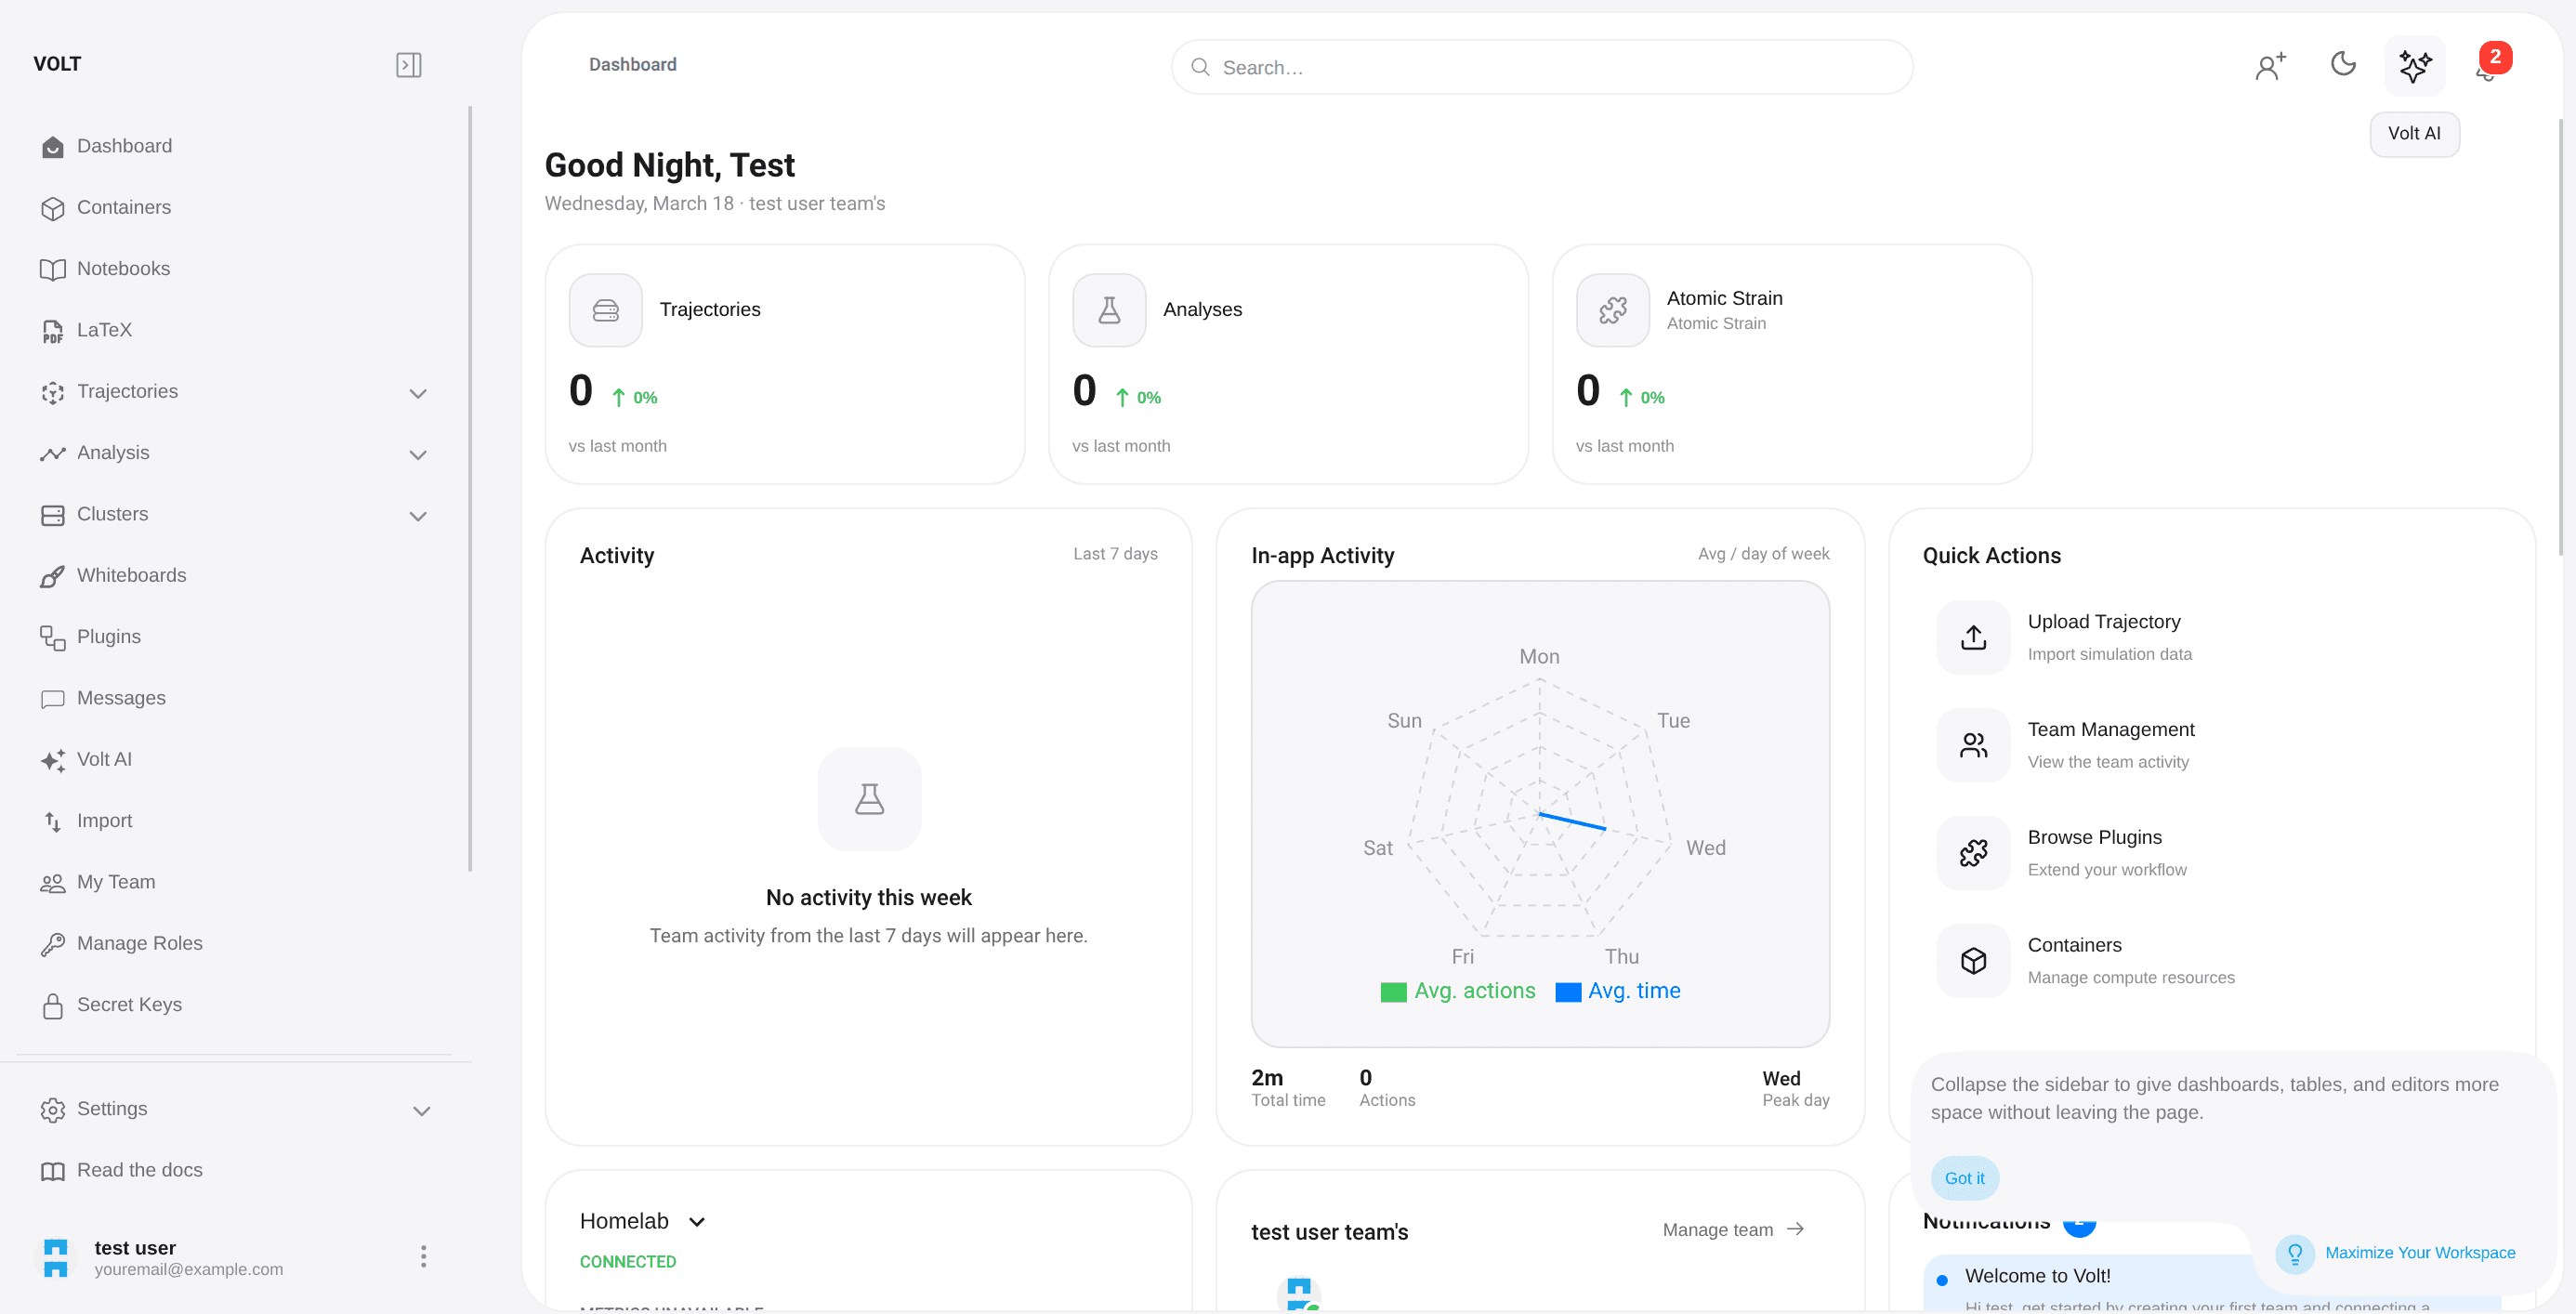Click the Upload Trajectory upload icon
Image resolution: width=2576 pixels, height=1314 pixels.
pyautogui.click(x=1973, y=638)
